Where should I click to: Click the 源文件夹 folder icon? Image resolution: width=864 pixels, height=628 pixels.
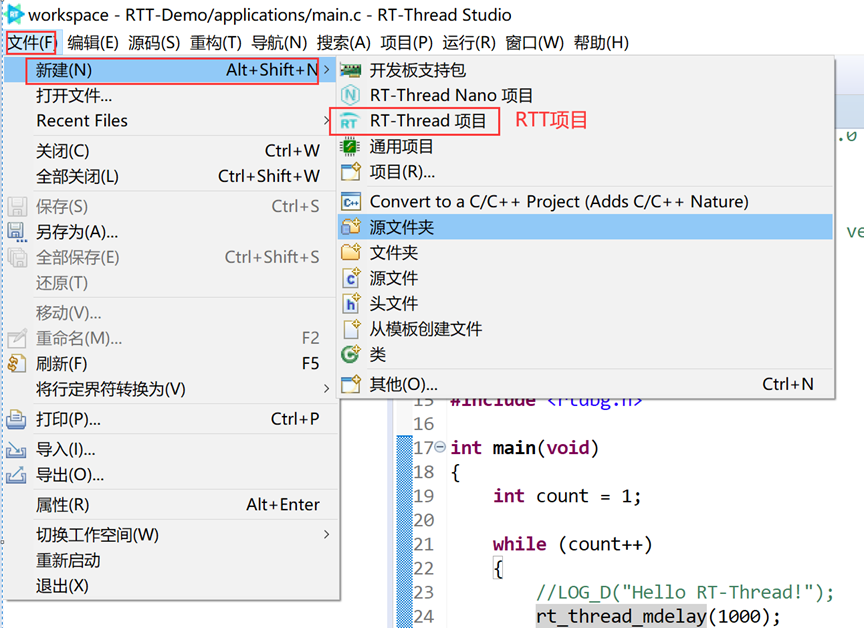(350, 227)
